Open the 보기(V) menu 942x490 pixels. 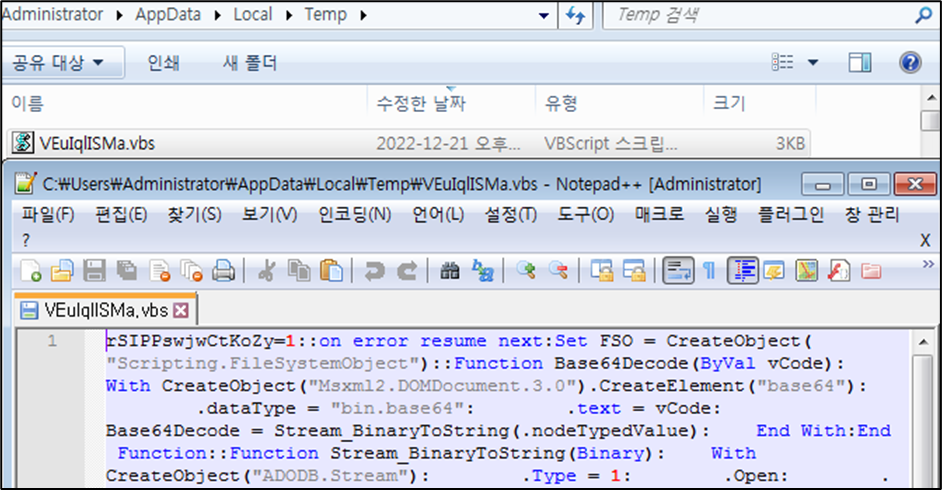pos(270,214)
